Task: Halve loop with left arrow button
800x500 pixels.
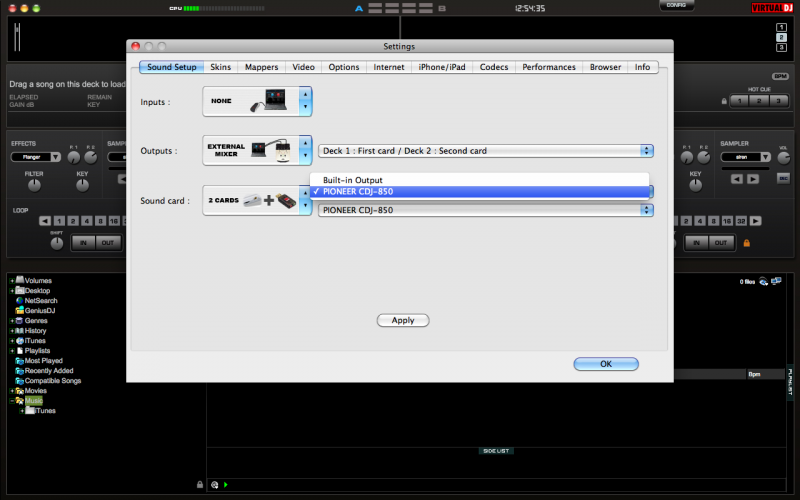Action: tap(45, 221)
